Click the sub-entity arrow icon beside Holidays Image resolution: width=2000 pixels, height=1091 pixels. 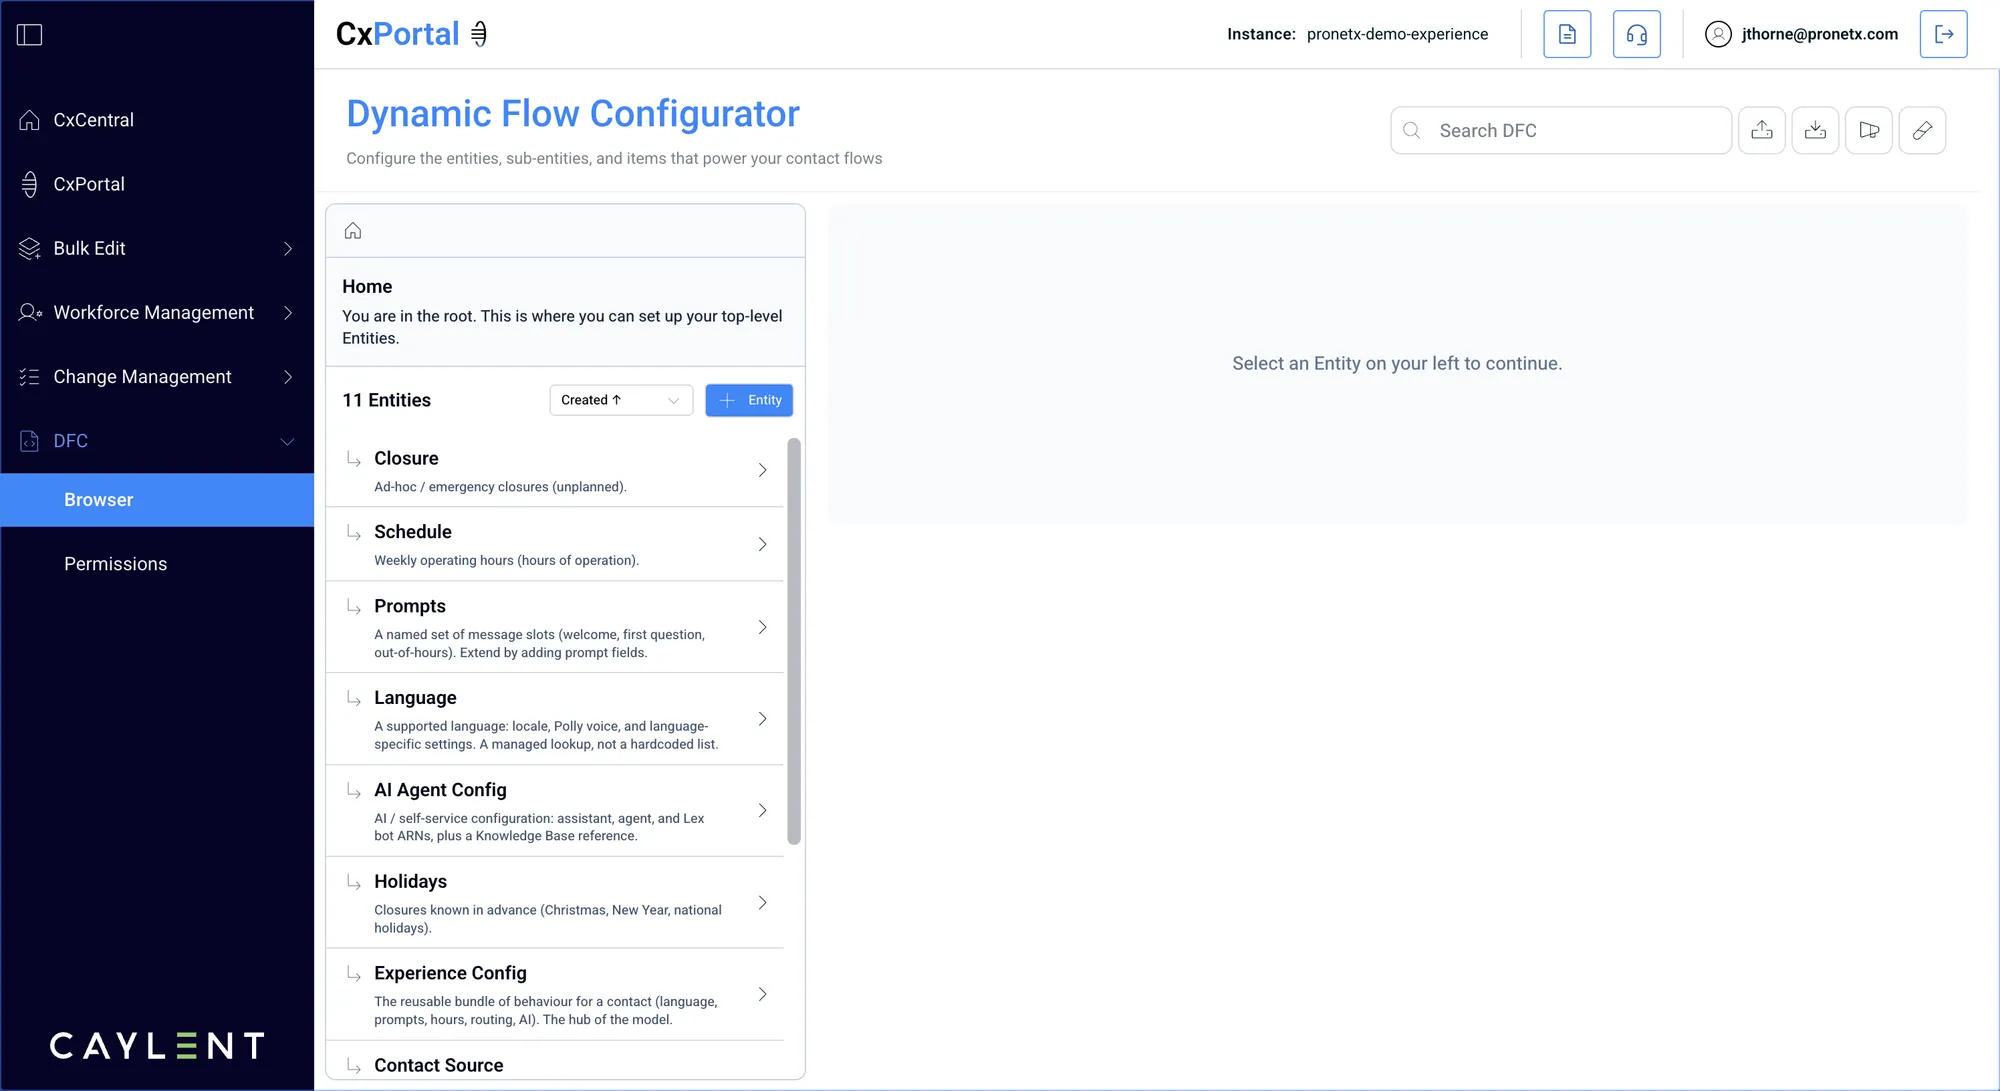tap(354, 883)
